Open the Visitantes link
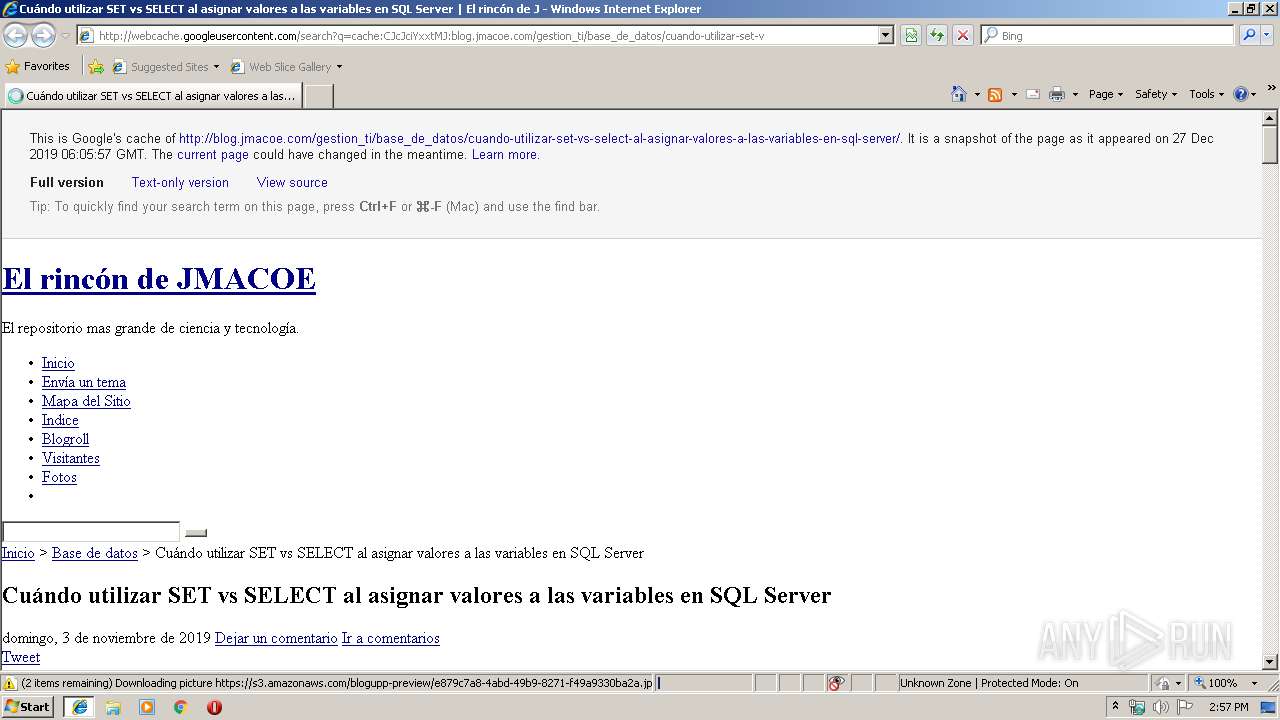The width and height of the screenshot is (1280, 720). point(71,458)
